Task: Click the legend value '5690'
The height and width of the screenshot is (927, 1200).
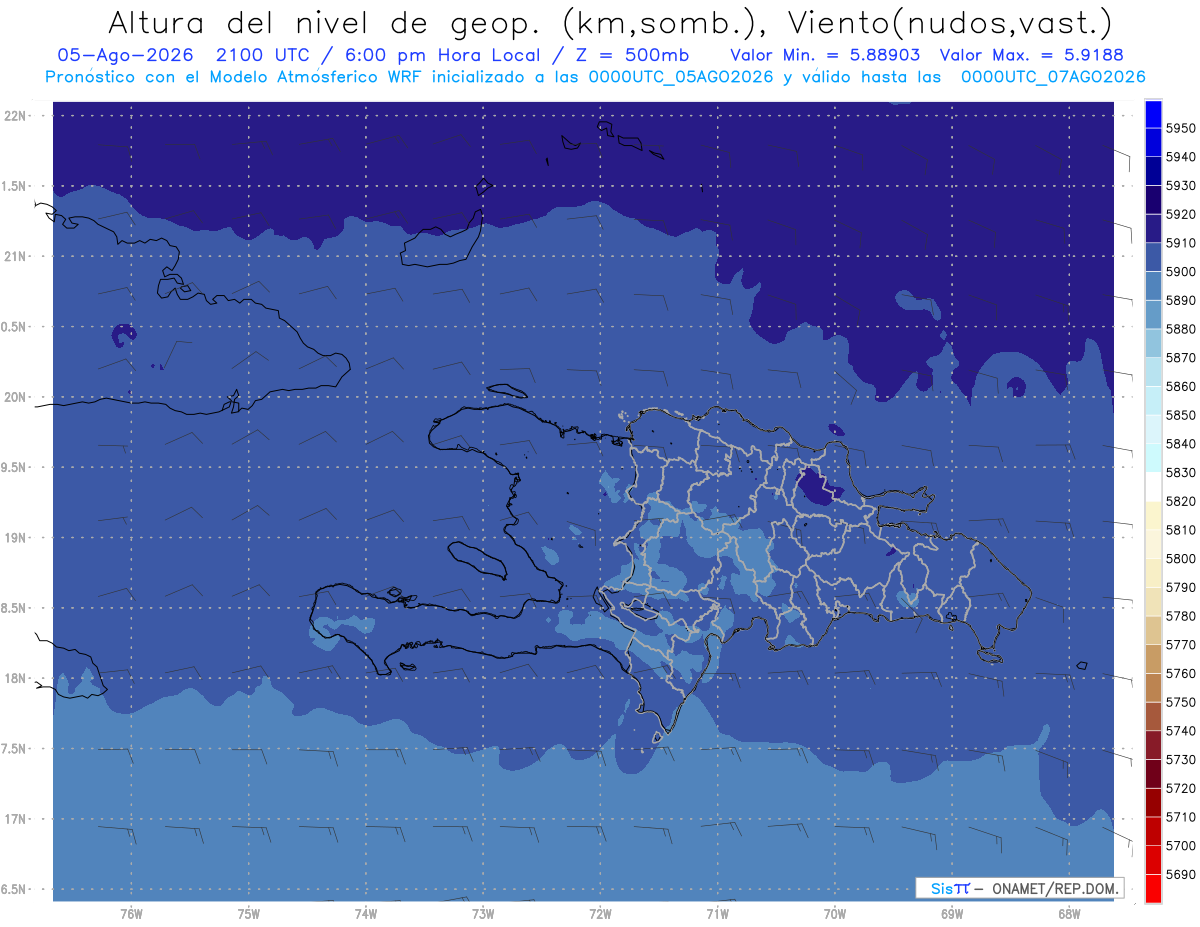Action: pyautogui.click(x=1181, y=874)
